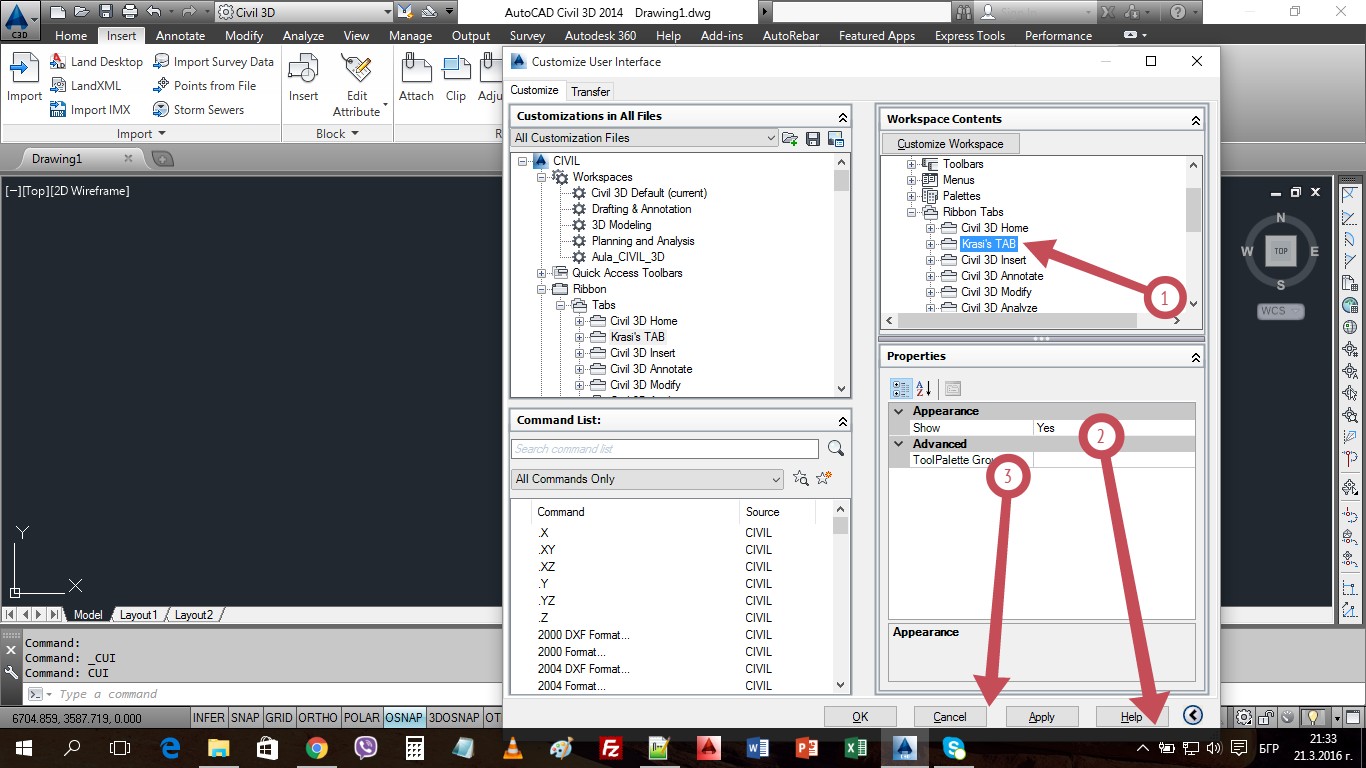
Task: Open the AutoCAD C3D application menu button
Action: pos(21,19)
